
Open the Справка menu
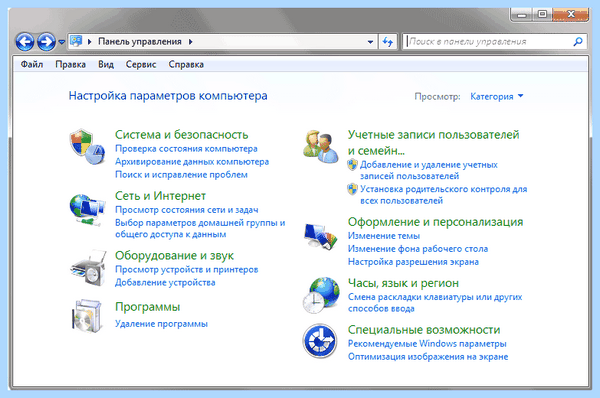click(186, 64)
